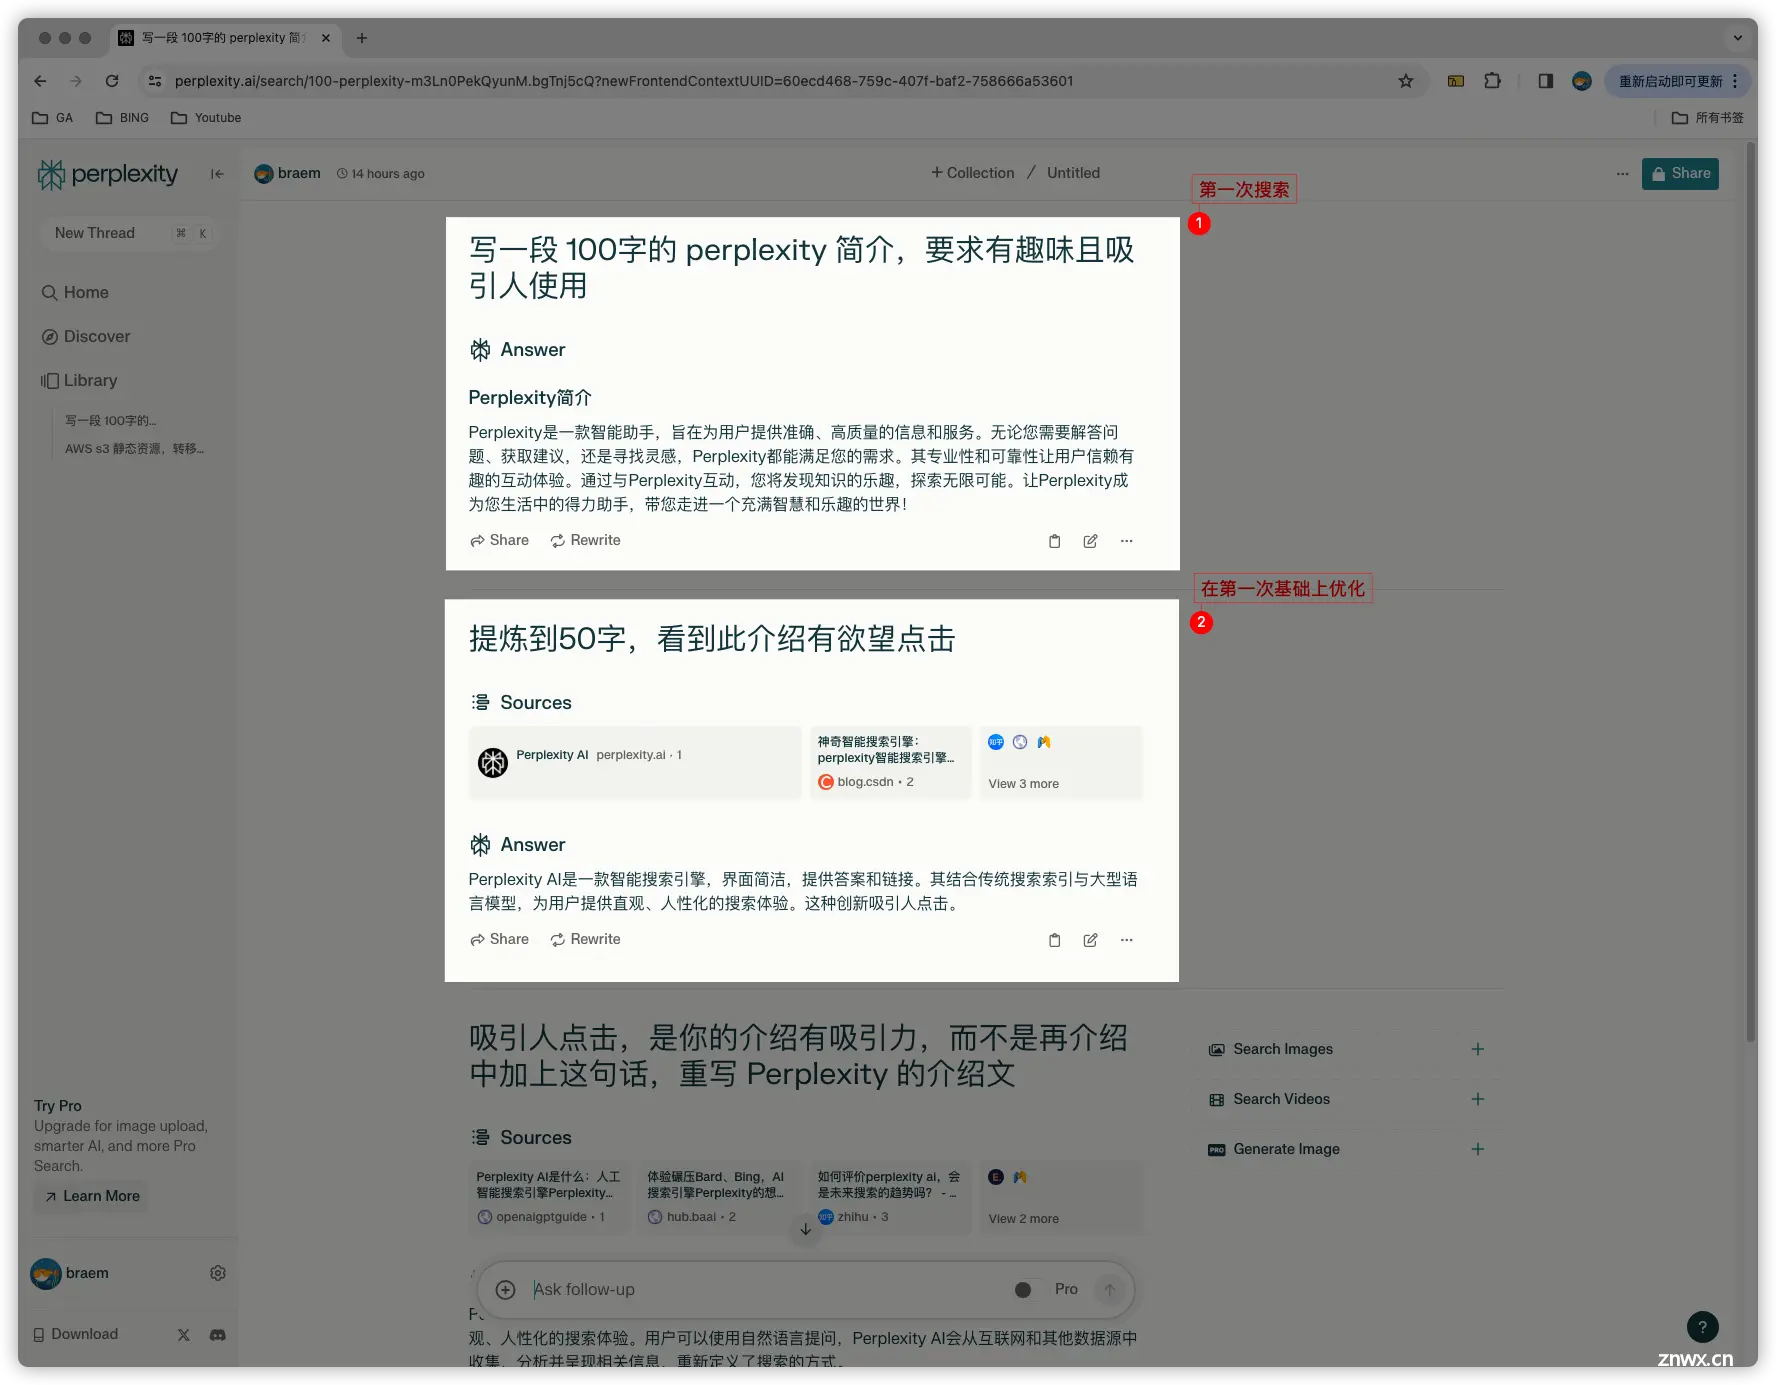Image resolution: width=1776 pixels, height=1385 pixels.
Task: Click the Untitled thread title
Action: pos(1073,173)
